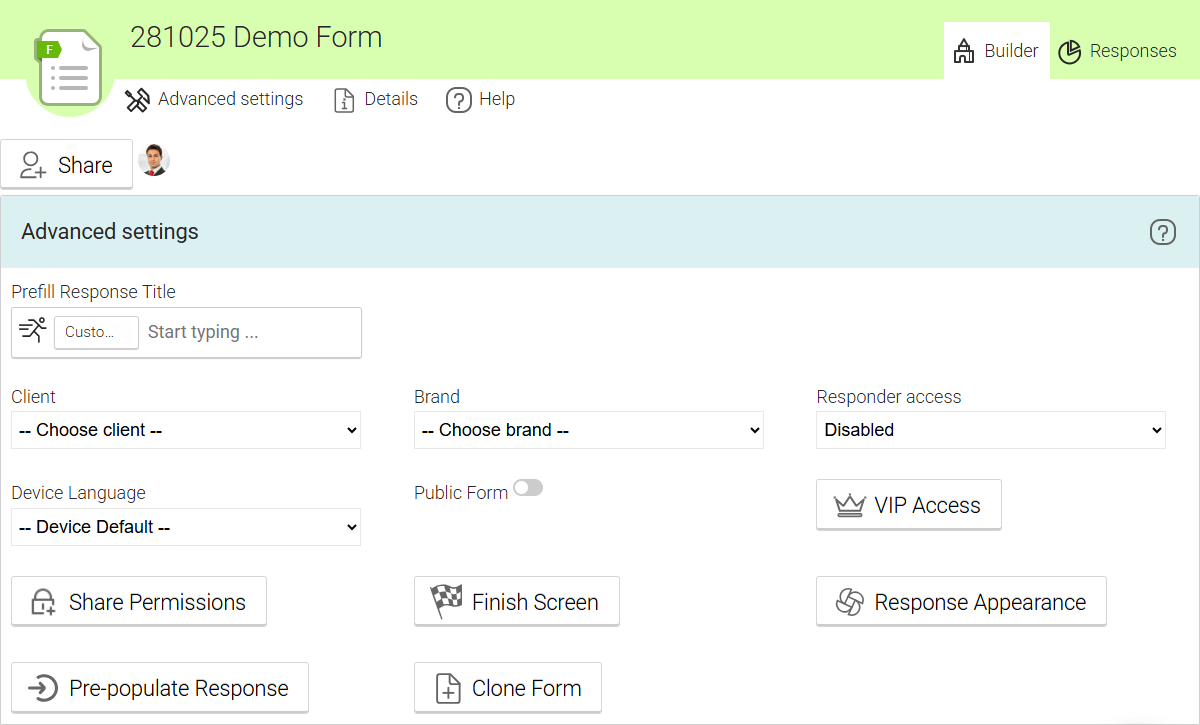Viewport: 1200px width, 725px height.
Task: Click Pre-populate Response button
Action: click(x=160, y=688)
